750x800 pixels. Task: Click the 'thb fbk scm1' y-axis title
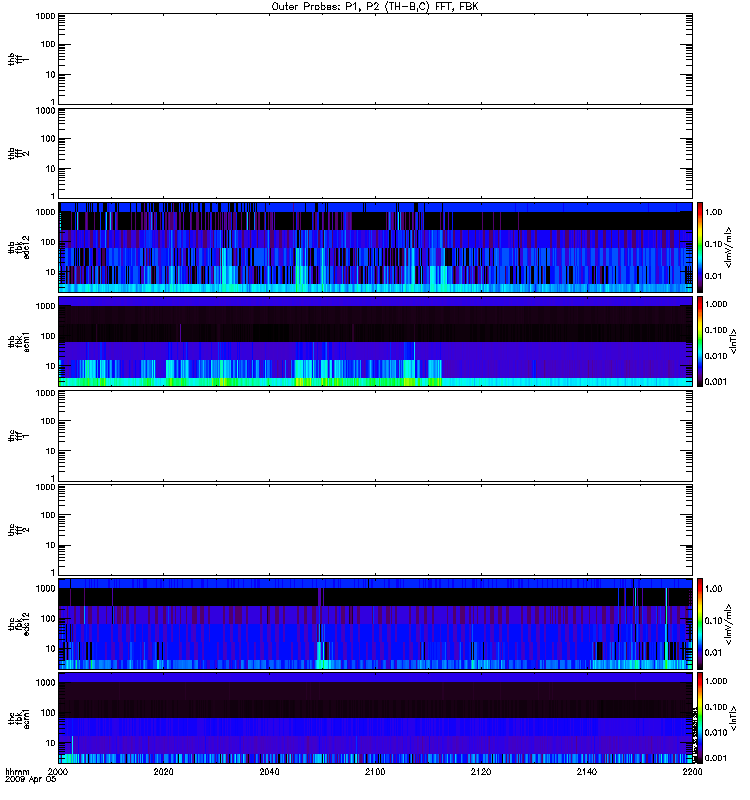pyautogui.click(x=18, y=341)
